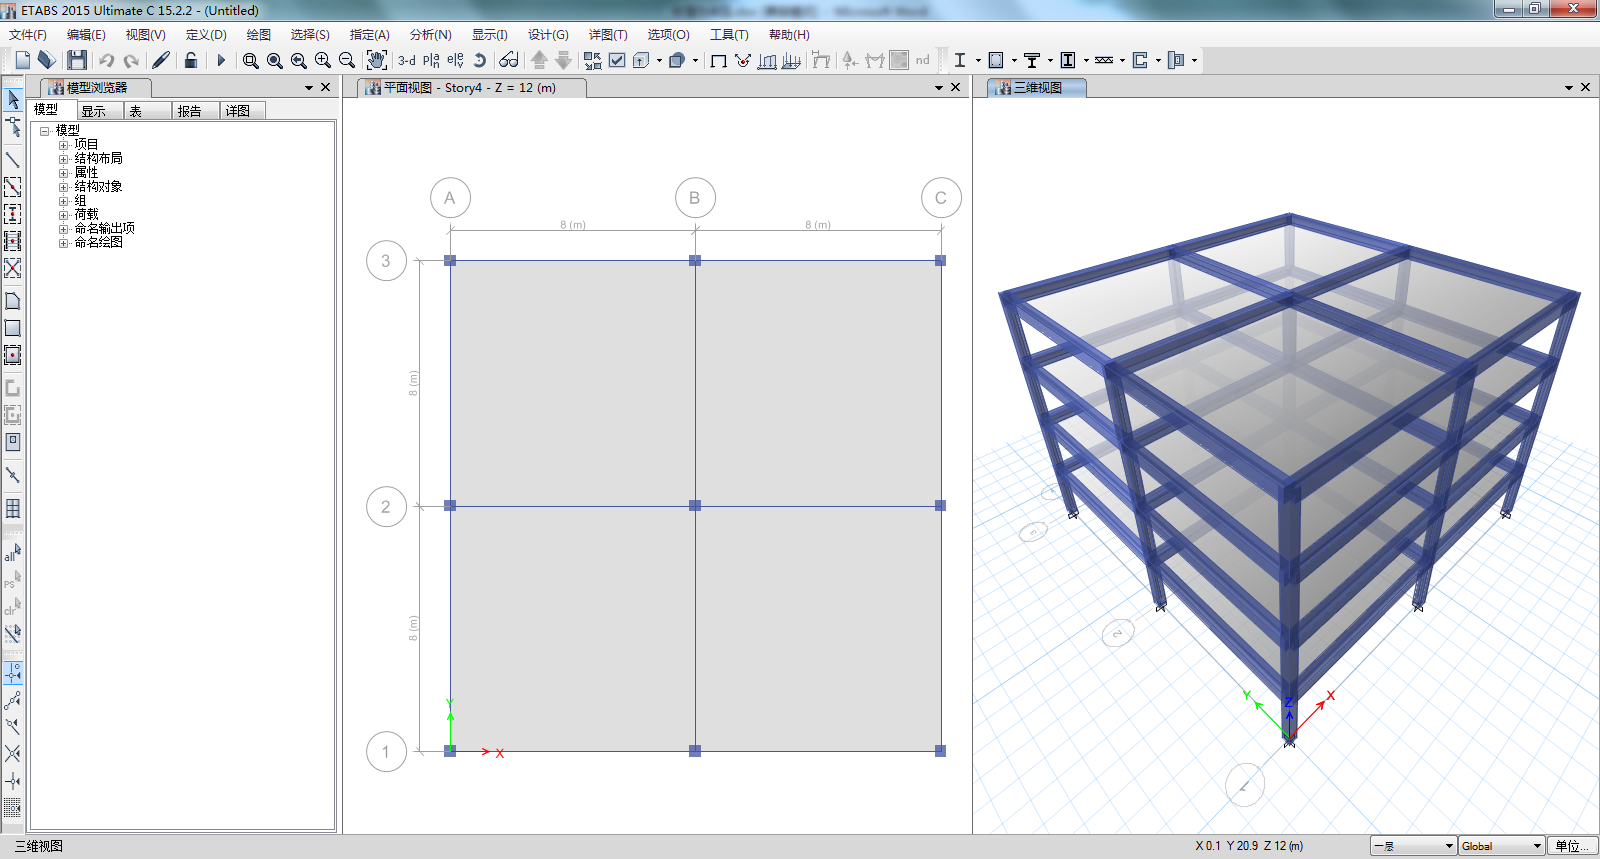Click the Save model floppy disk icon
Image resolution: width=1600 pixels, height=859 pixels.
click(77, 60)
